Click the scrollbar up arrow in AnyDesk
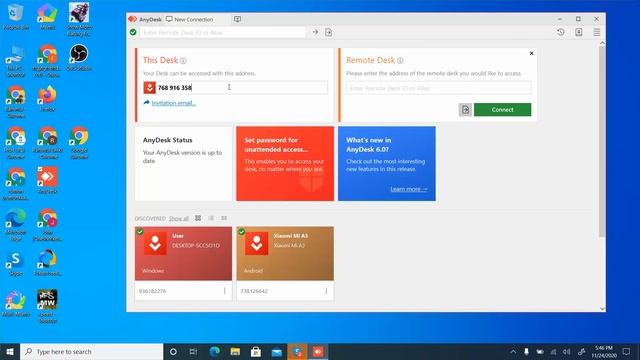Screen dimensions: 640x360 click(x=602, y=43)
